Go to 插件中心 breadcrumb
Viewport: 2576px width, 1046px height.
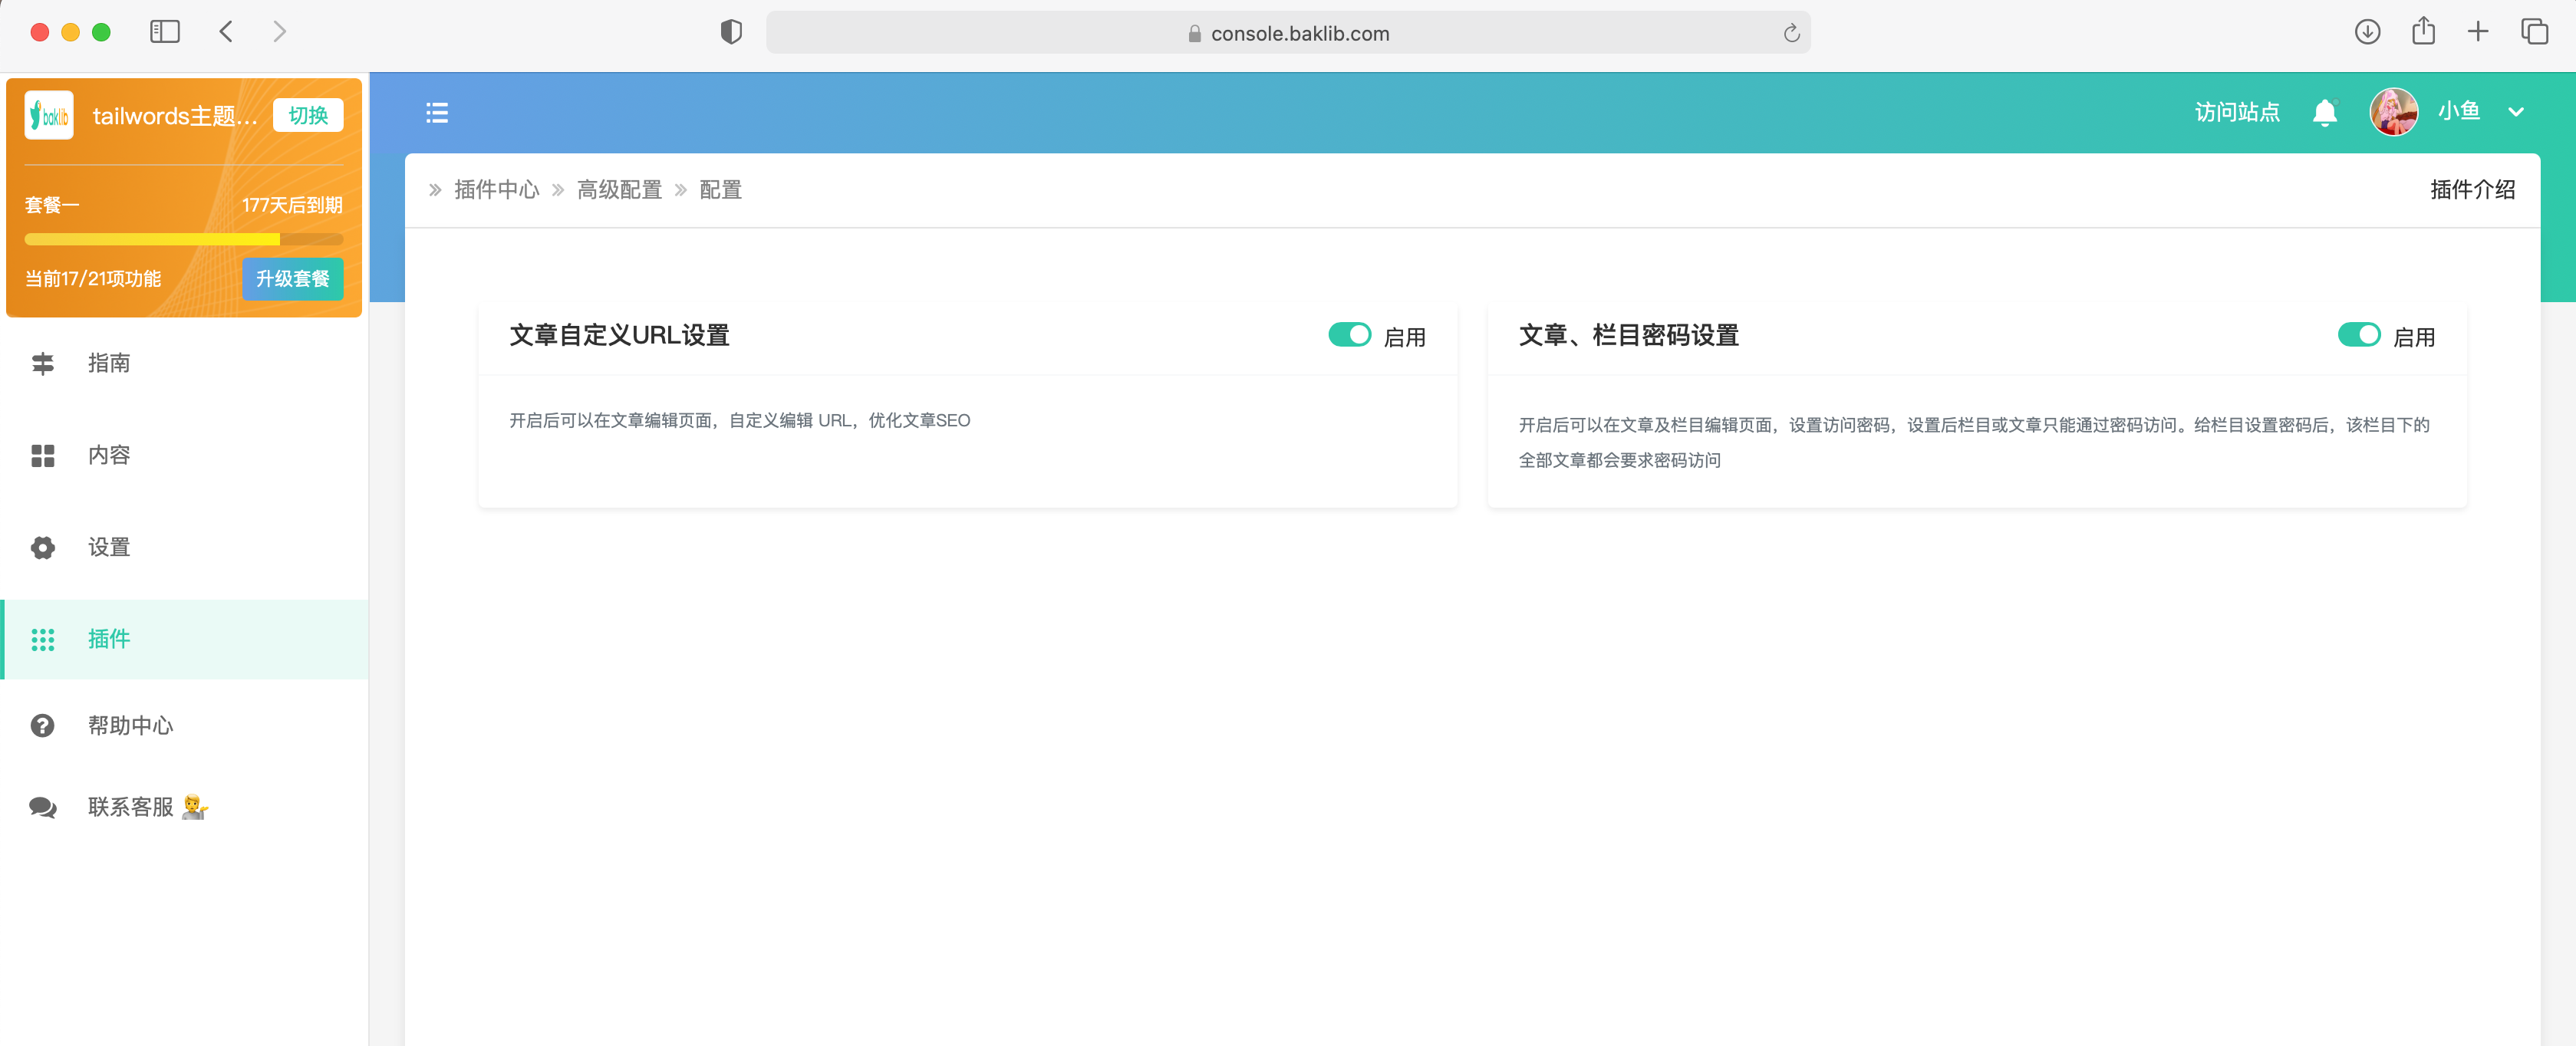[497, 190]
